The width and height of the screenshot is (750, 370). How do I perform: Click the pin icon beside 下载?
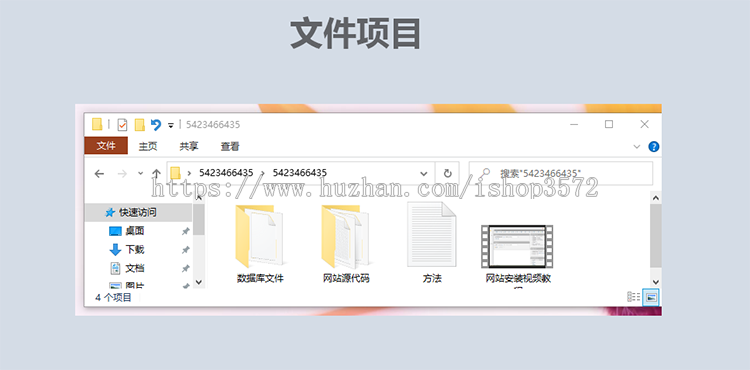186,250
